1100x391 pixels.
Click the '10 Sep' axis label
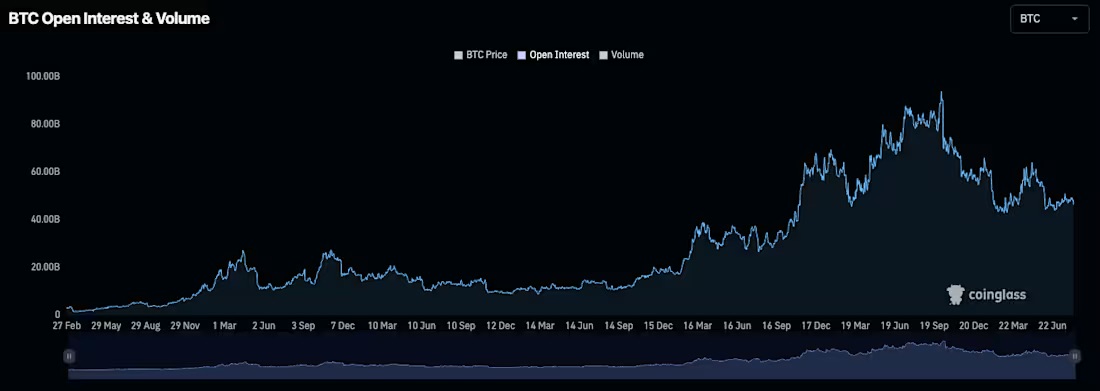pyautogui.click(x=462, y=326)
